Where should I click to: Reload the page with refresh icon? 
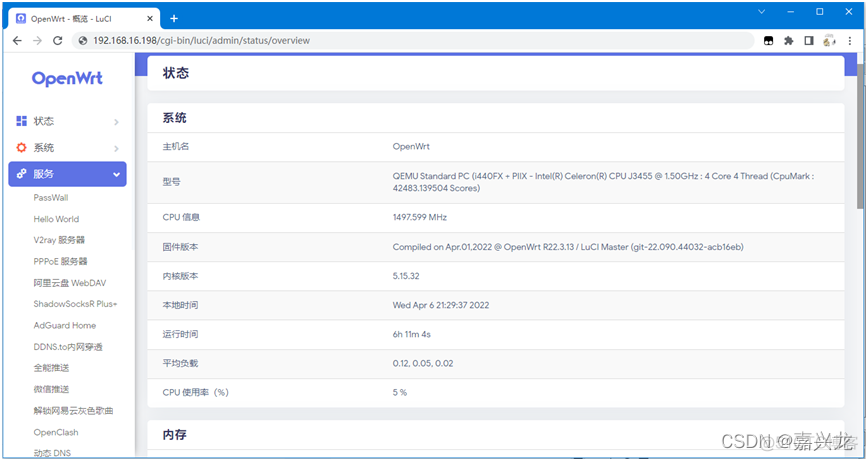(x=58, y=40)
